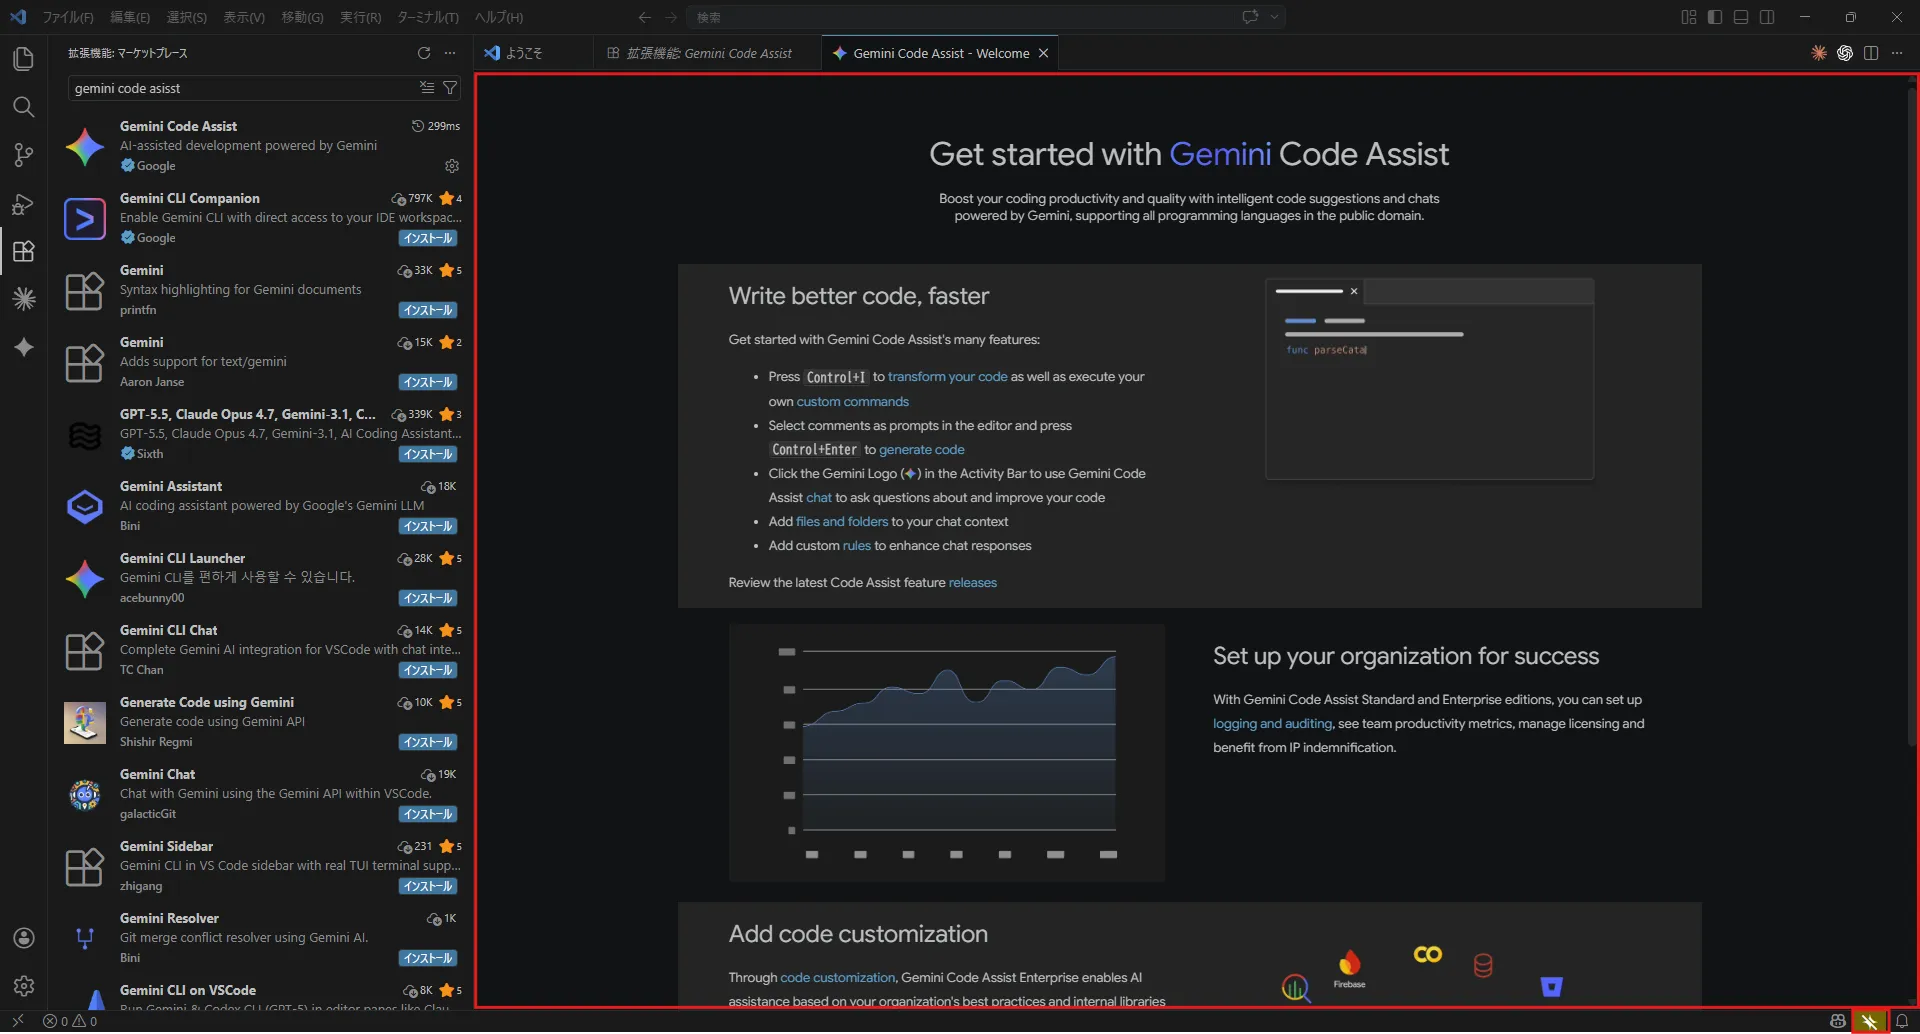This screenshot has height=1034, width=1920.
Task: Select the Generate Code using Gemini extension
Action: pyautogui.click(x=262, y=722)
